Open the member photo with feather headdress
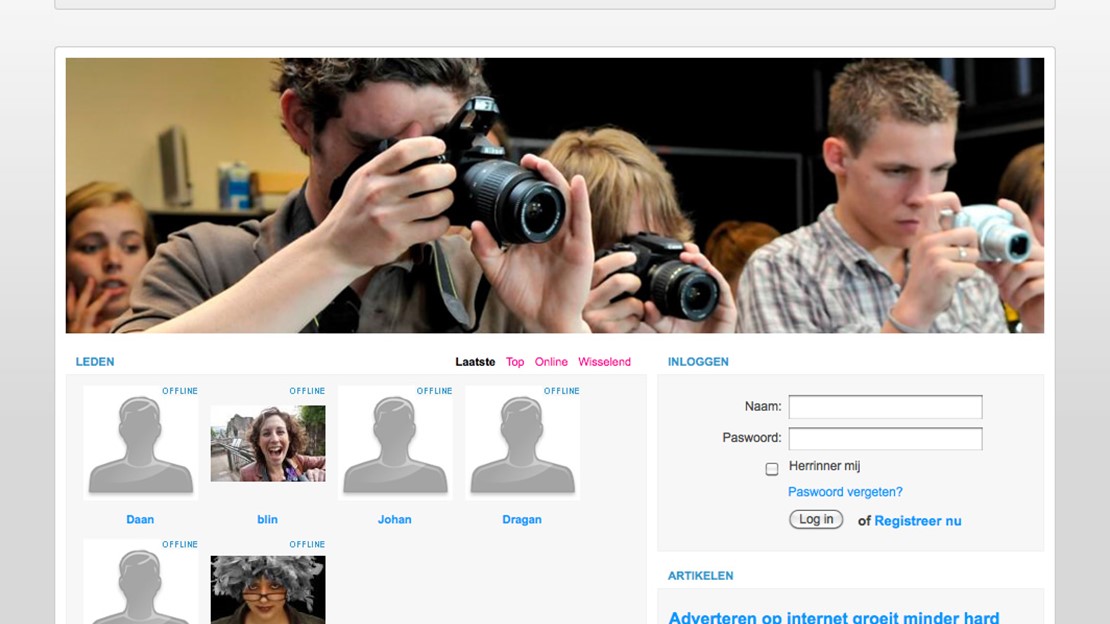Image resolution: width=1110 pixels, height=624 pixels. click(x=267, y=589)
